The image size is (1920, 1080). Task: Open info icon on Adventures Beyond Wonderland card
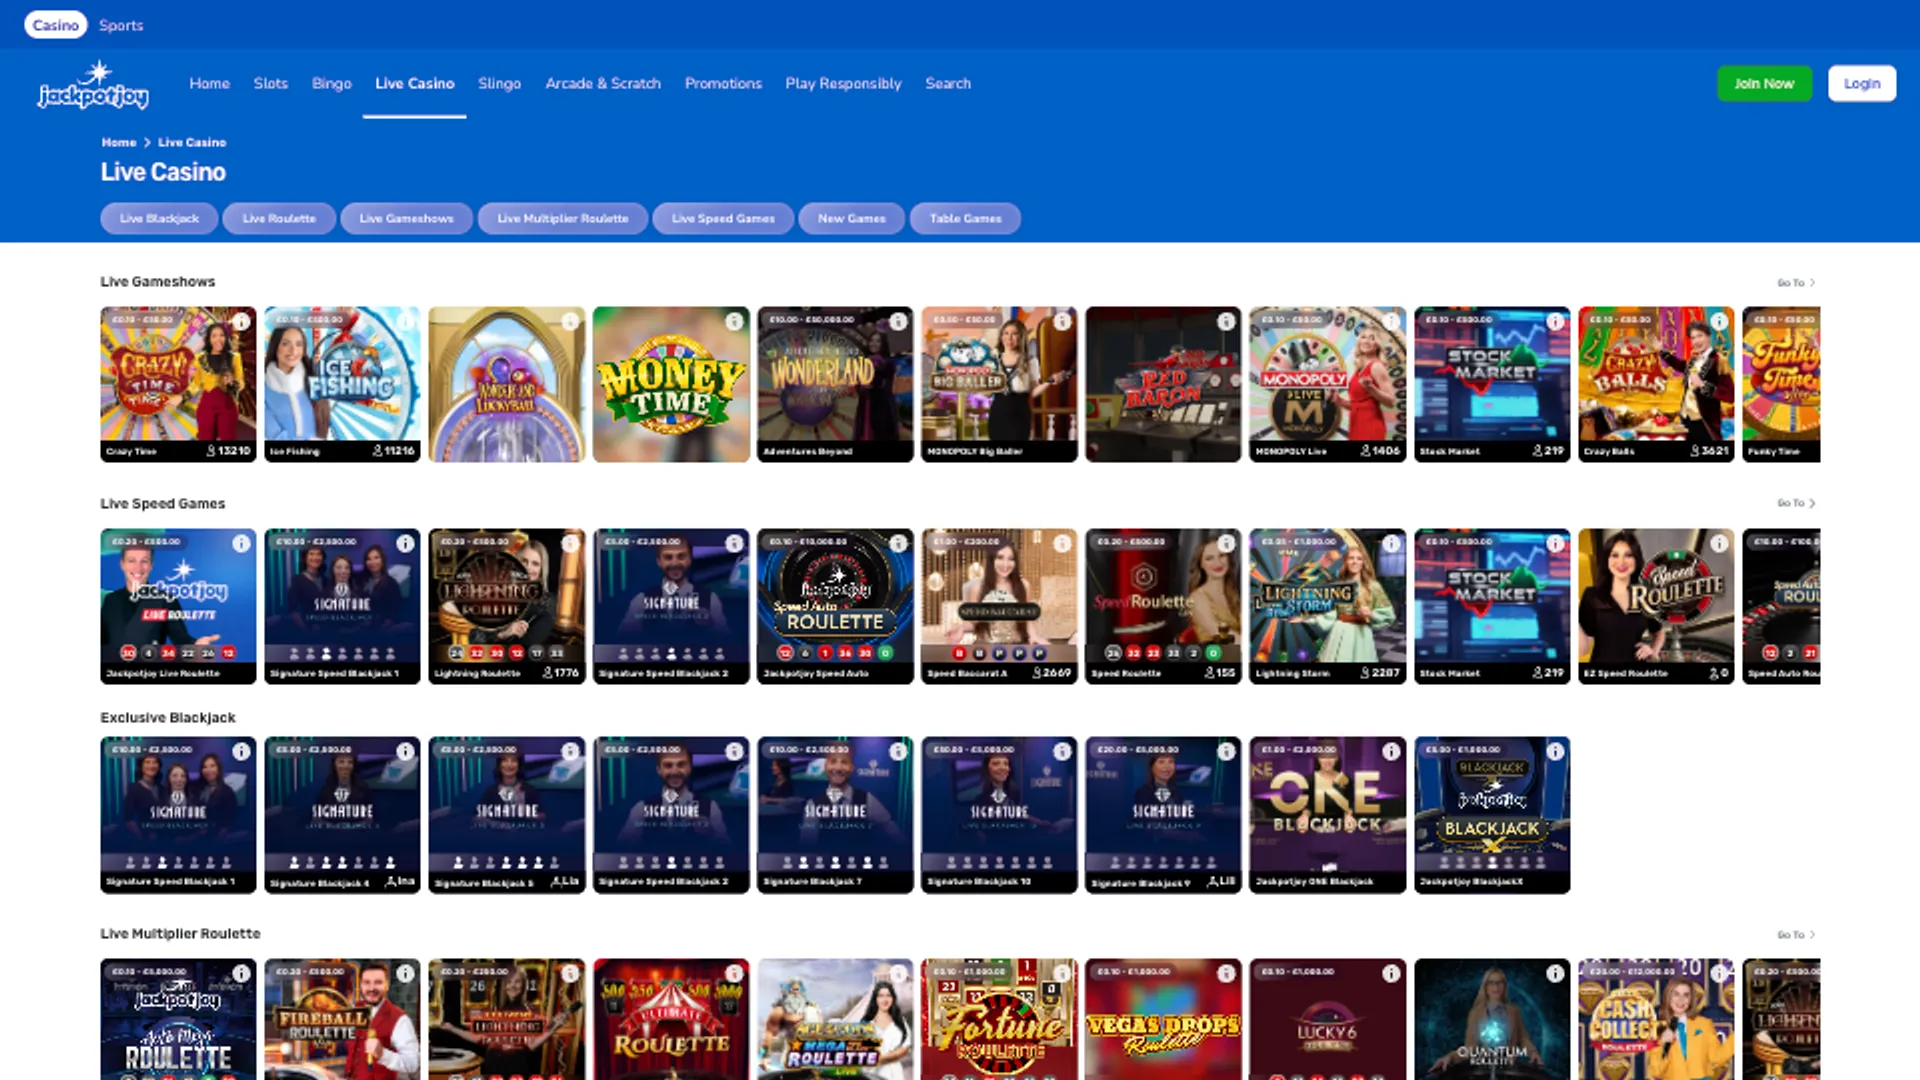[x=898, y=321]
